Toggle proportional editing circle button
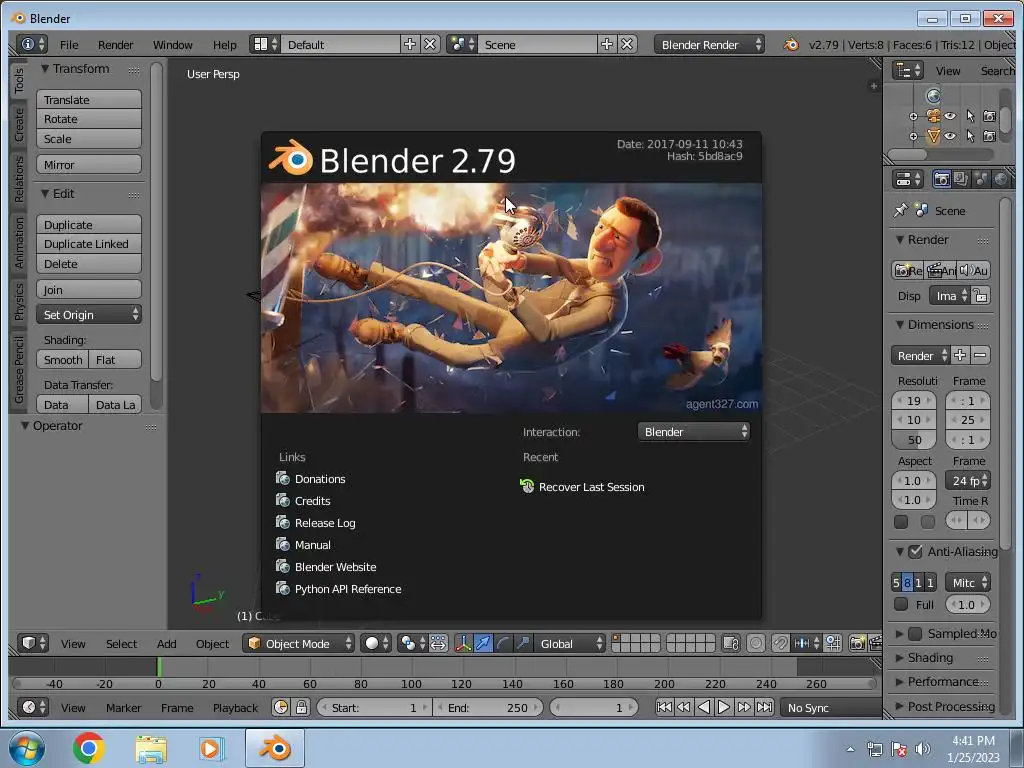The width and height of the screenshot is (1024, 768). point(756,643)
